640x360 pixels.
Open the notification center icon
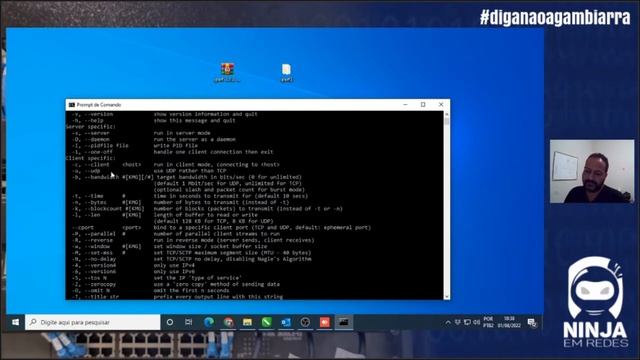tap(532, 322)
